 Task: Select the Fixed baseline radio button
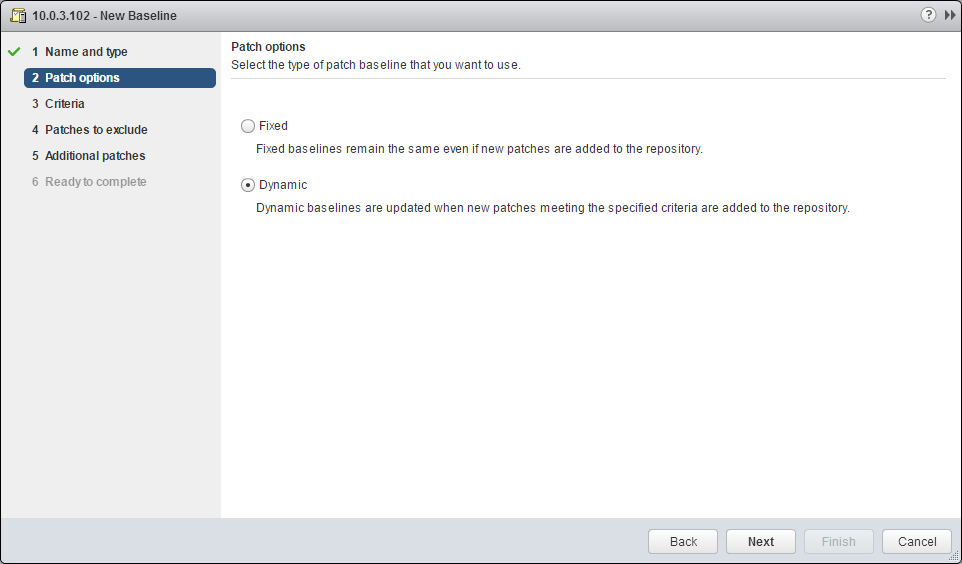pyautogui.click(x=248, y=126)
